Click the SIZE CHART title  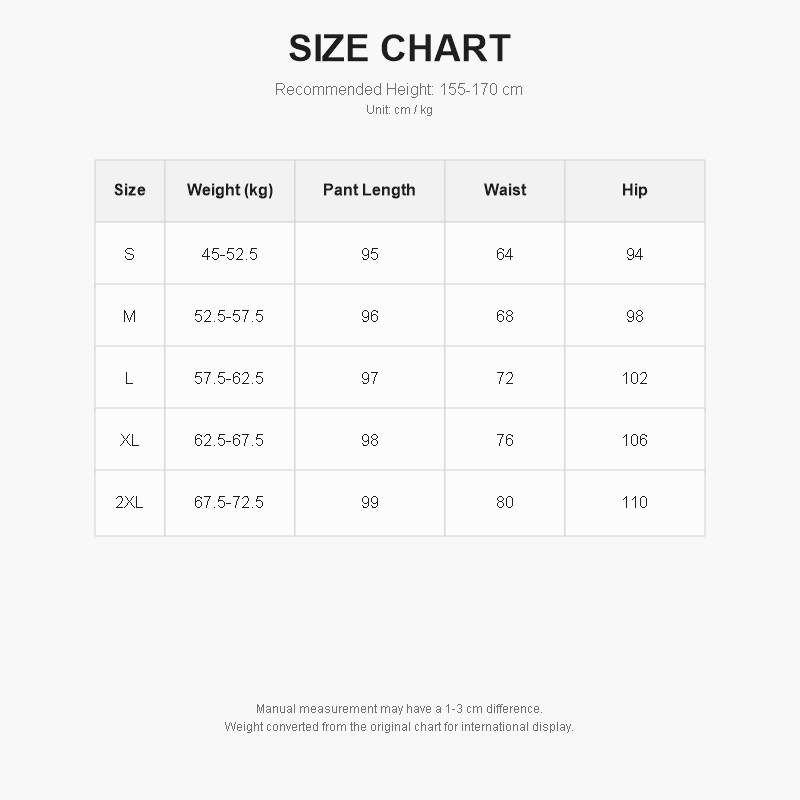point(399,48)
